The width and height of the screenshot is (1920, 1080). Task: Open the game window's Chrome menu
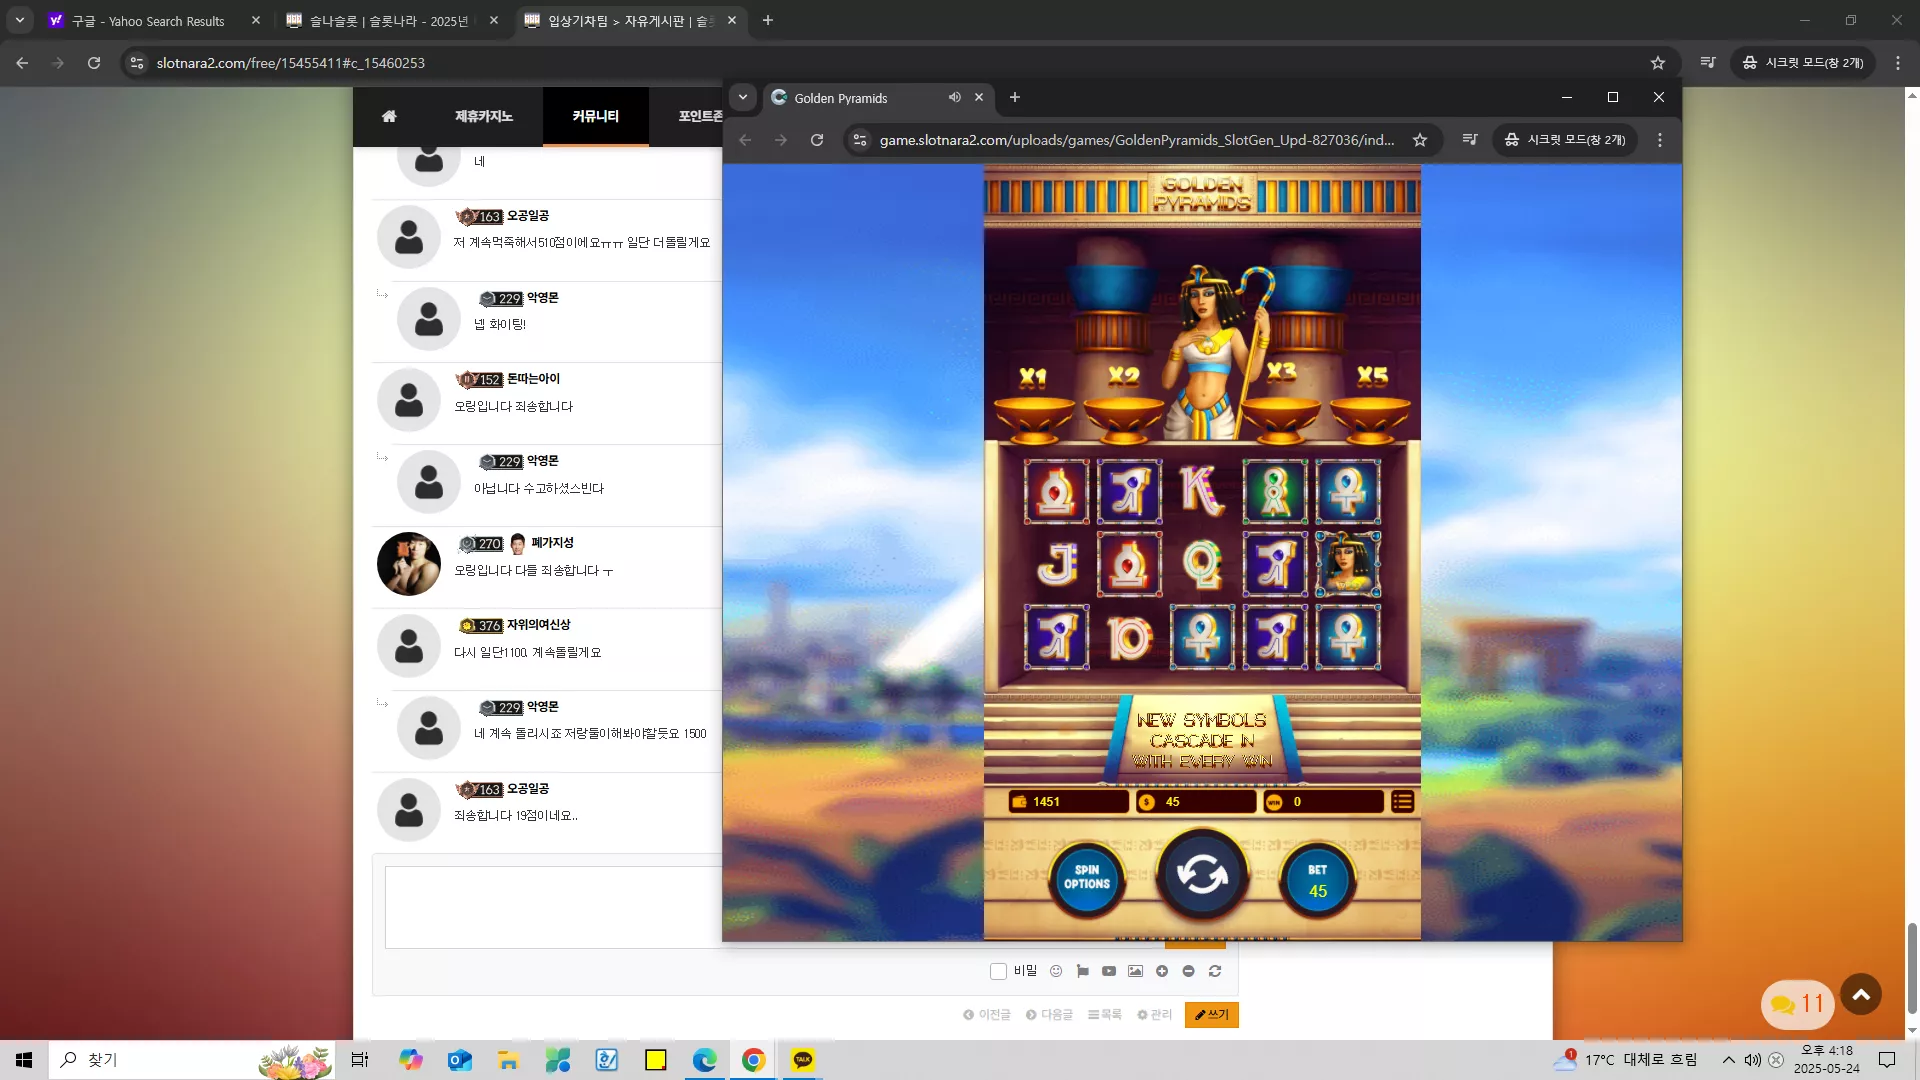[x=1660, y=140]
